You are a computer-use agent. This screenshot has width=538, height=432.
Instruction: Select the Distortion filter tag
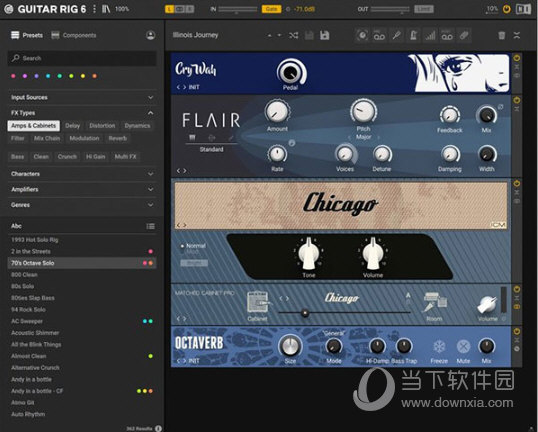point(102,126)
